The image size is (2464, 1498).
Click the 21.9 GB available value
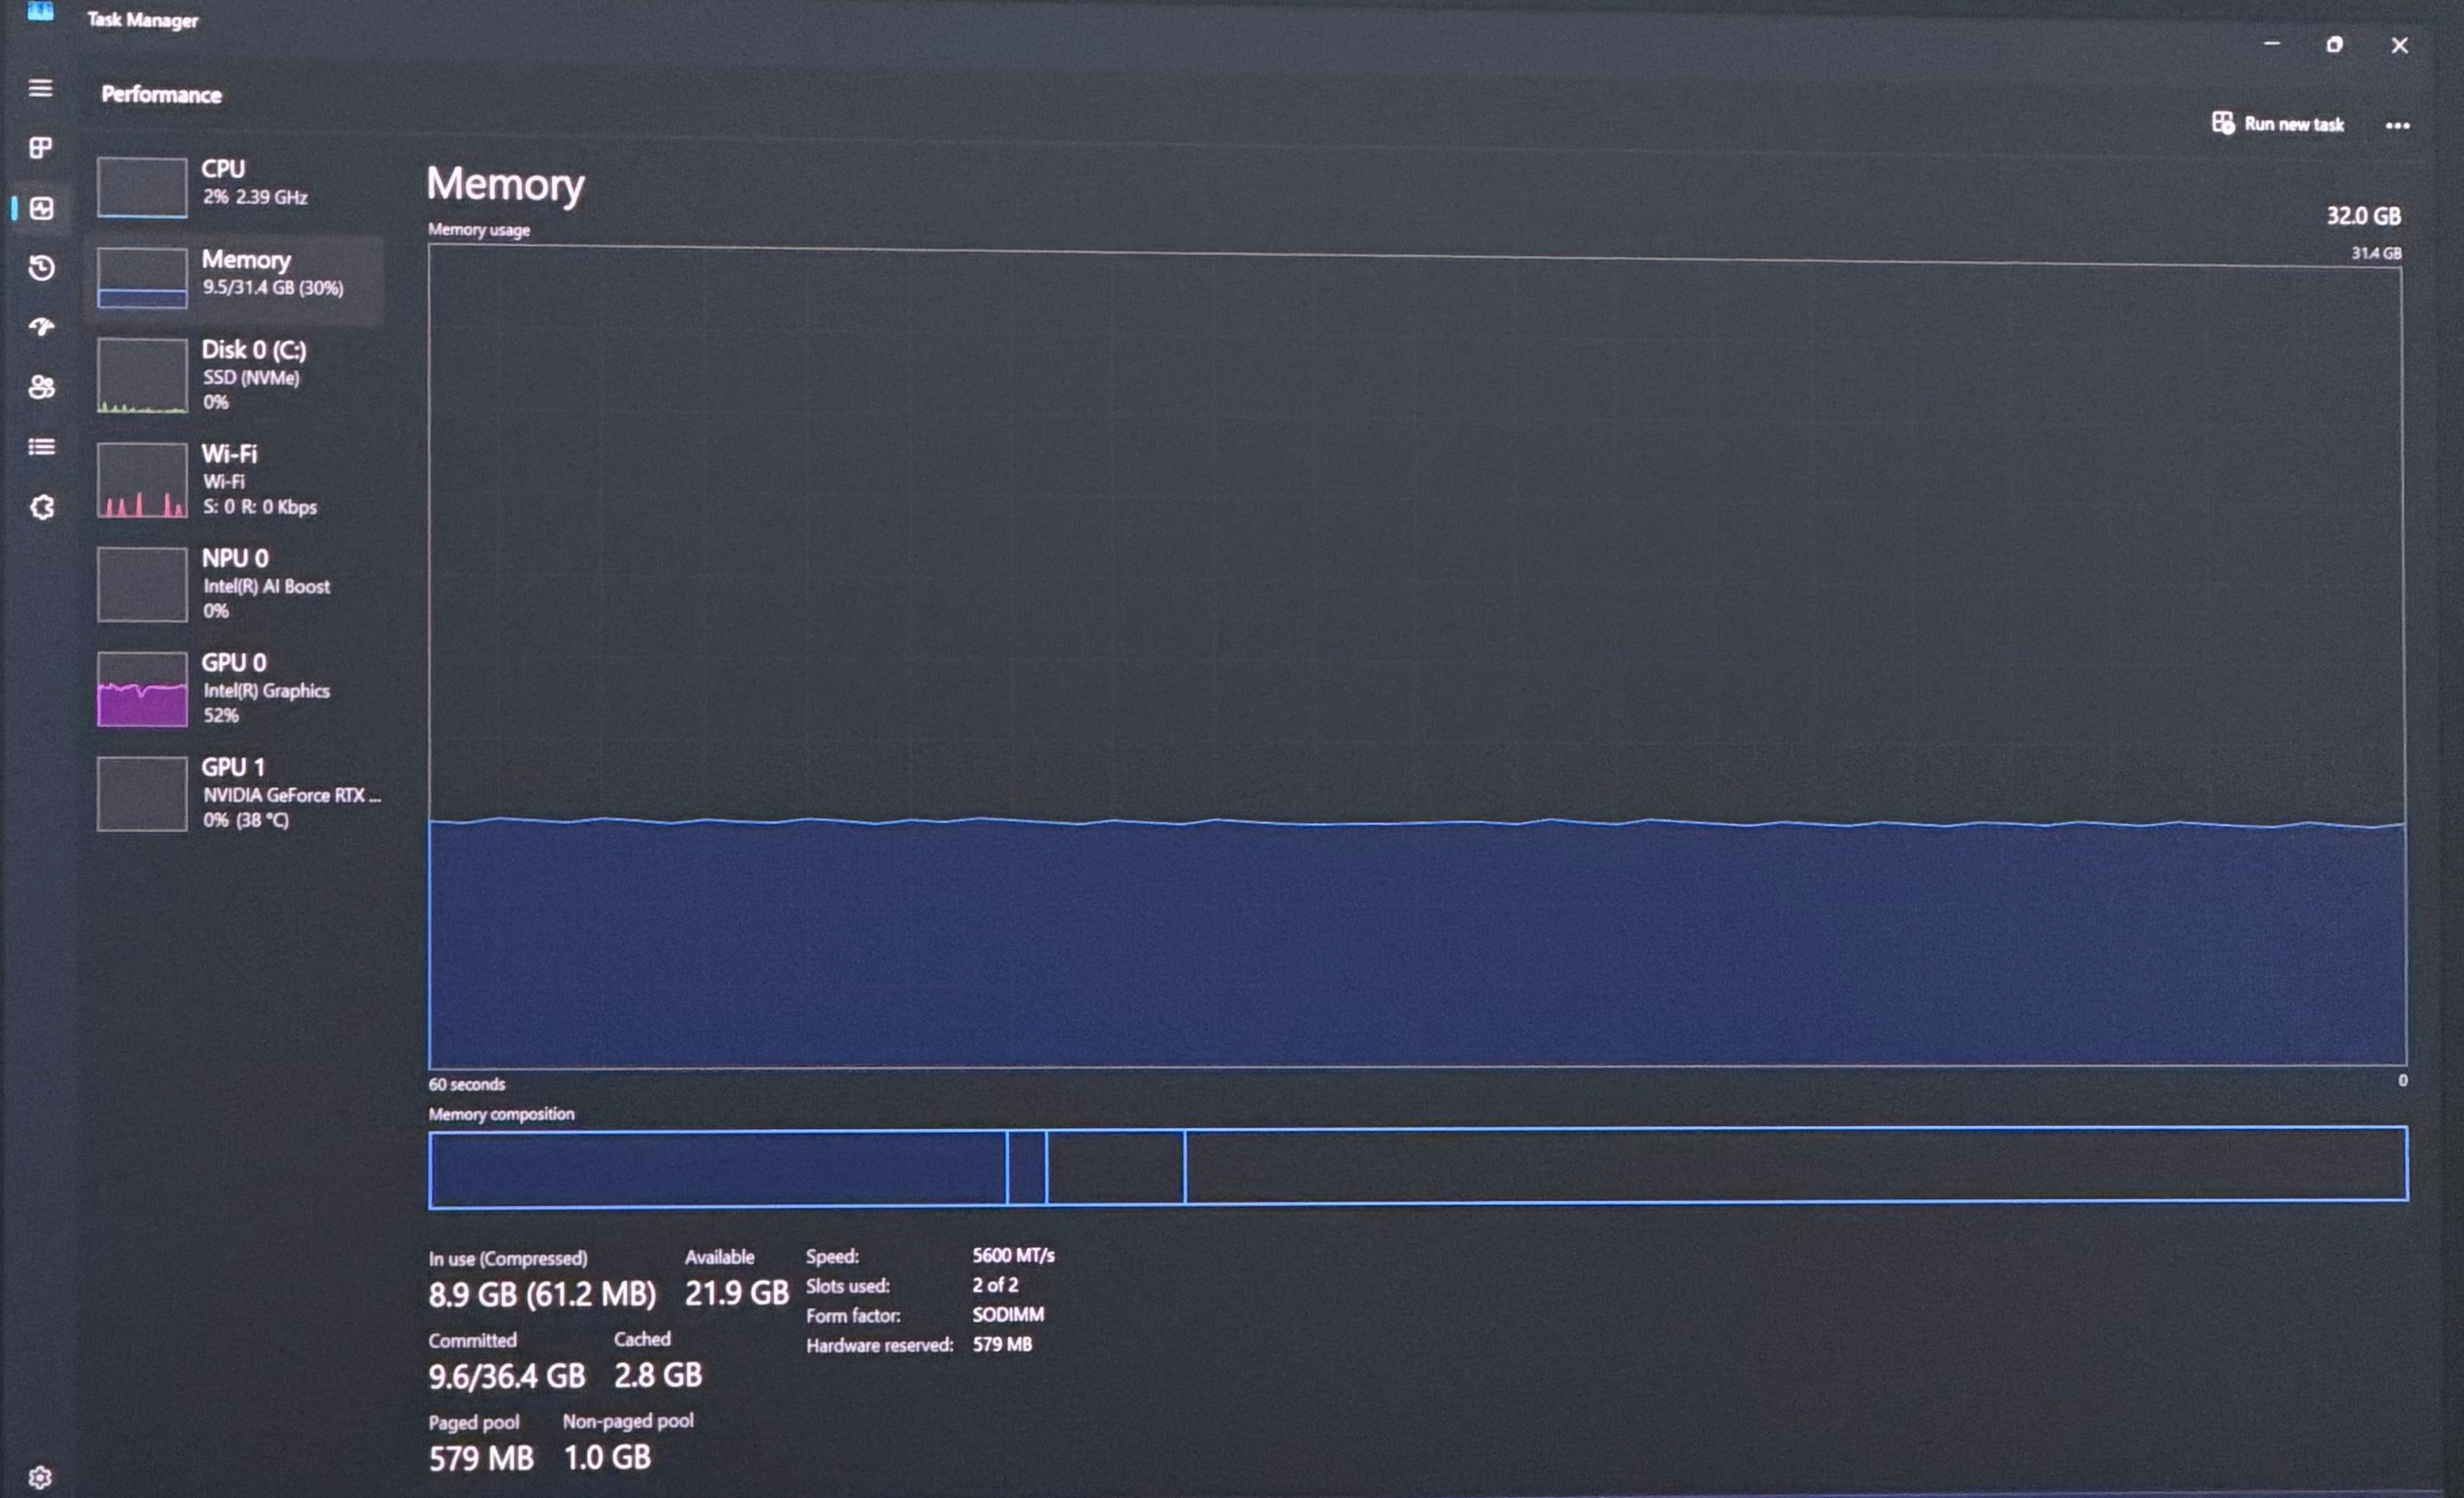click(737, 1294)
